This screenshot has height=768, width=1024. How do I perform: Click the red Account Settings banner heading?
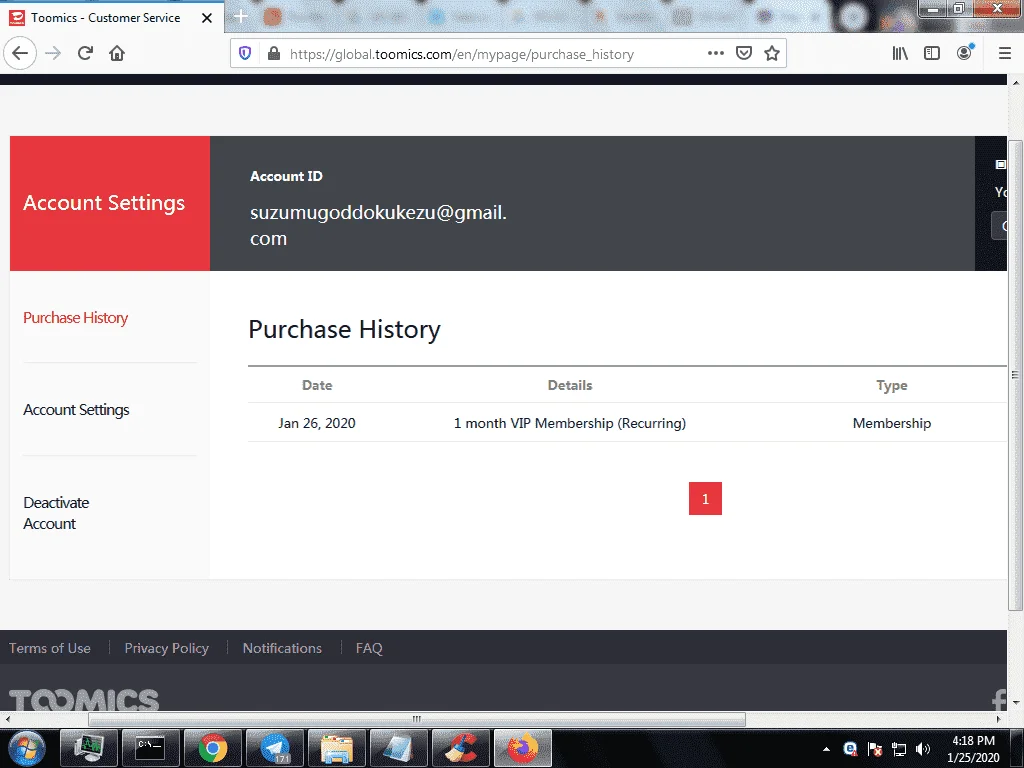point(104,203)
